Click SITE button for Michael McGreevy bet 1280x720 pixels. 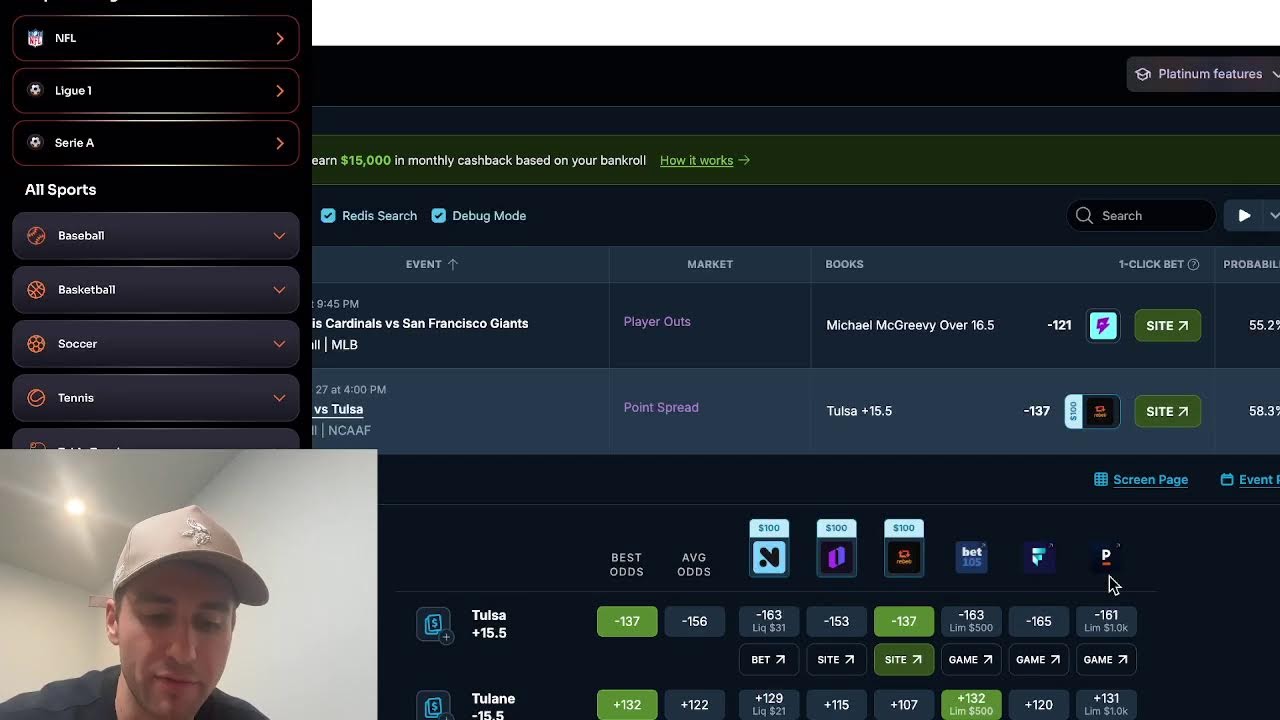click(x=1167, y=325)
